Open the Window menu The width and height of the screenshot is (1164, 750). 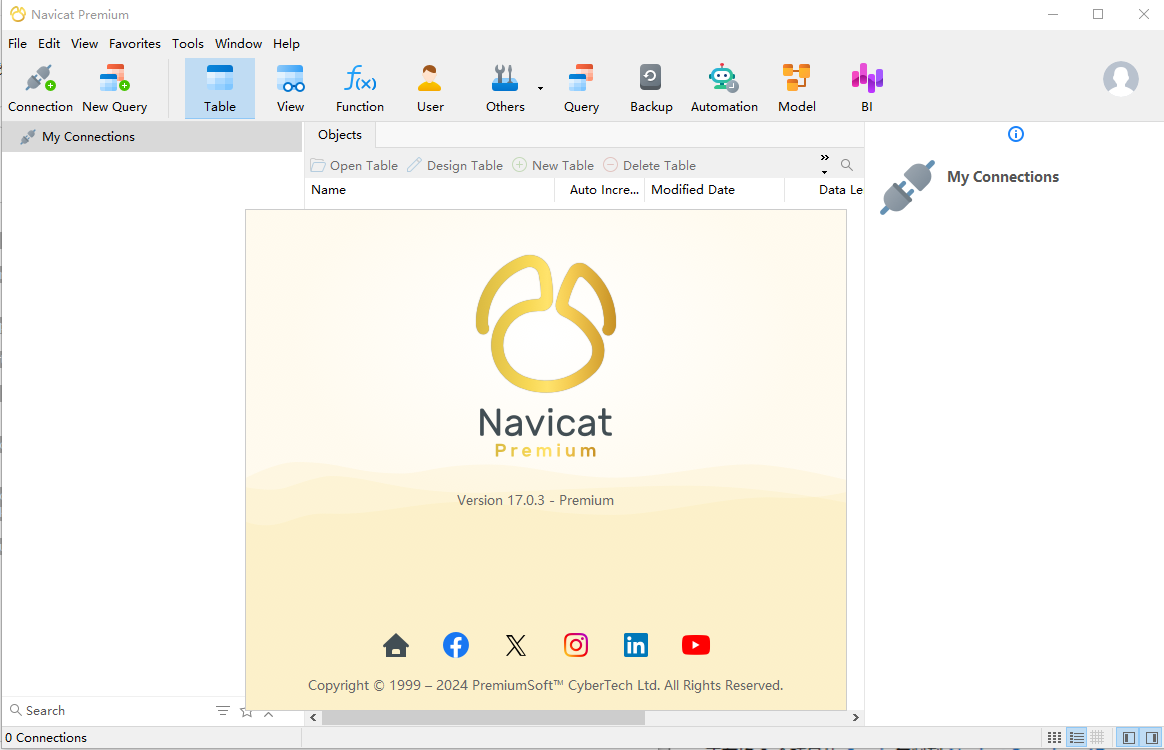click(x=238, y=43)
